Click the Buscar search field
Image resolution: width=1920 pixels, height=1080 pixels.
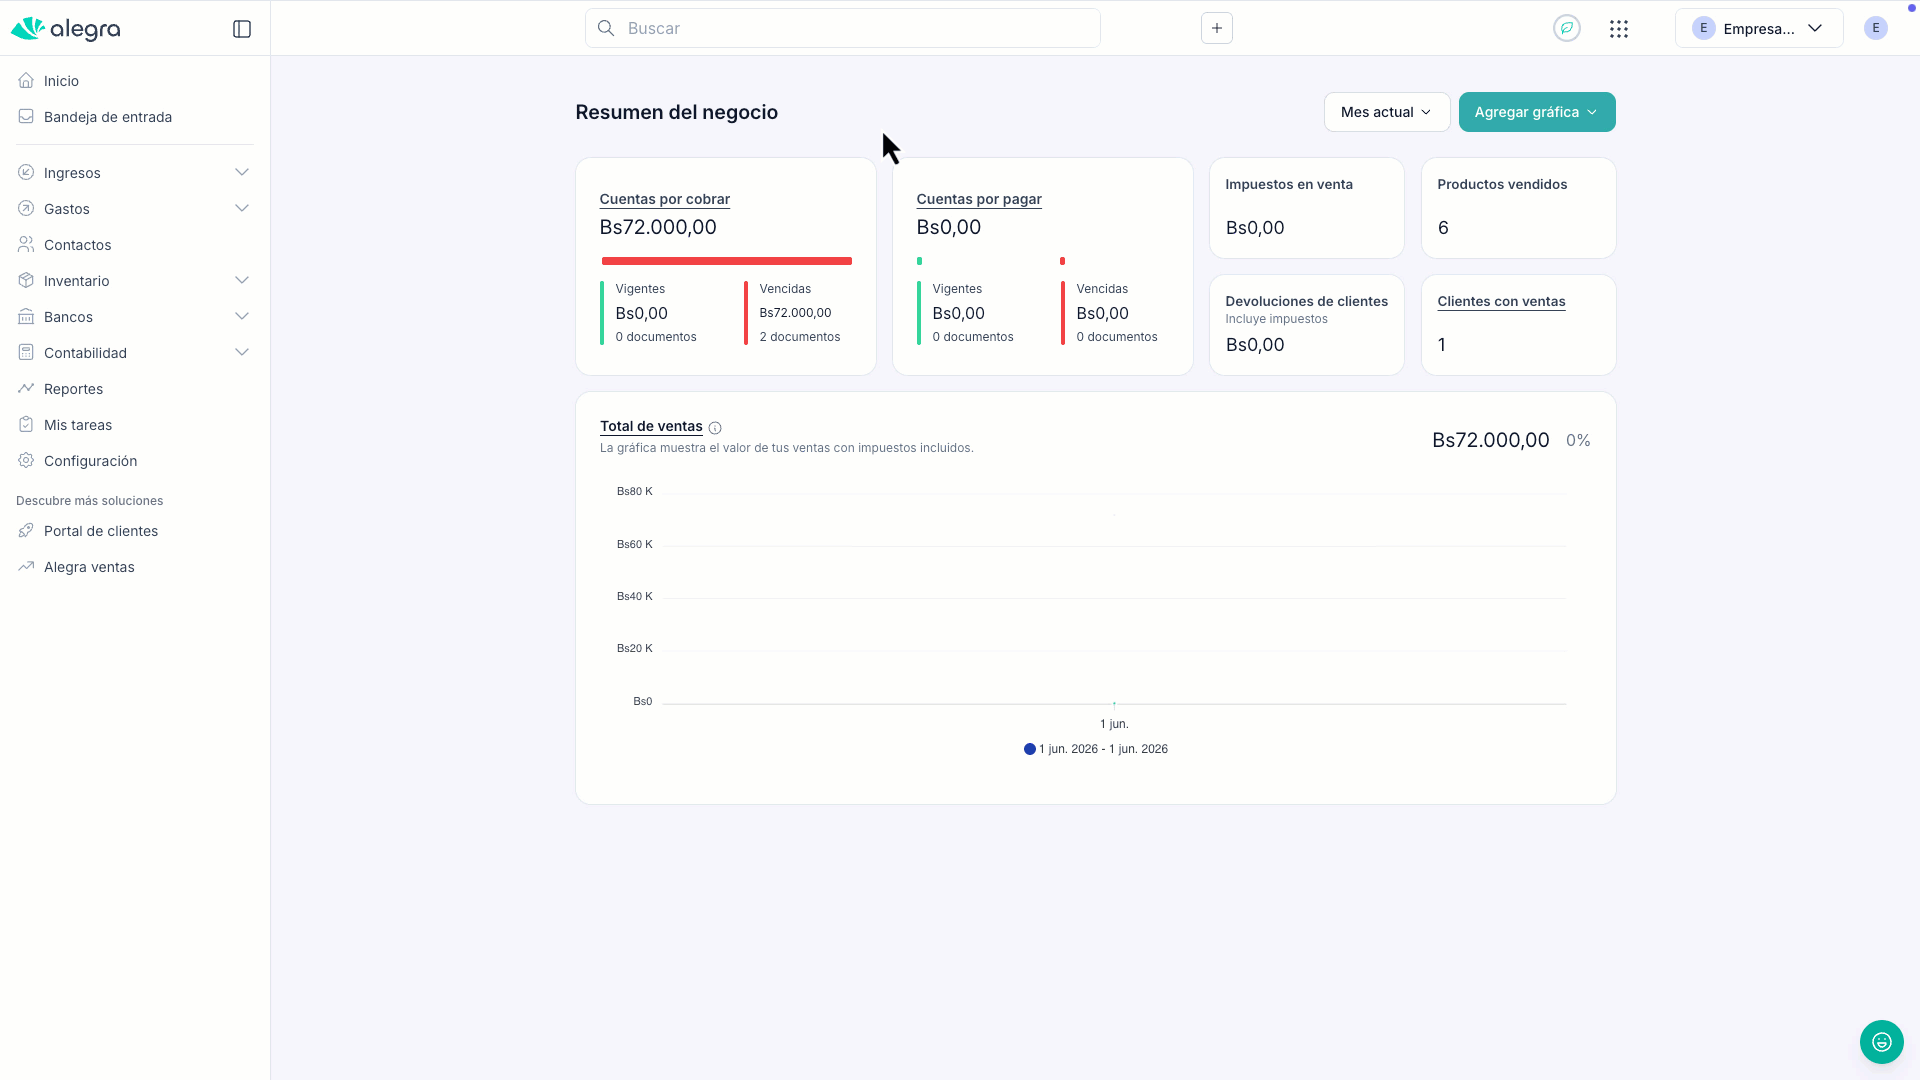coord(843,28)
